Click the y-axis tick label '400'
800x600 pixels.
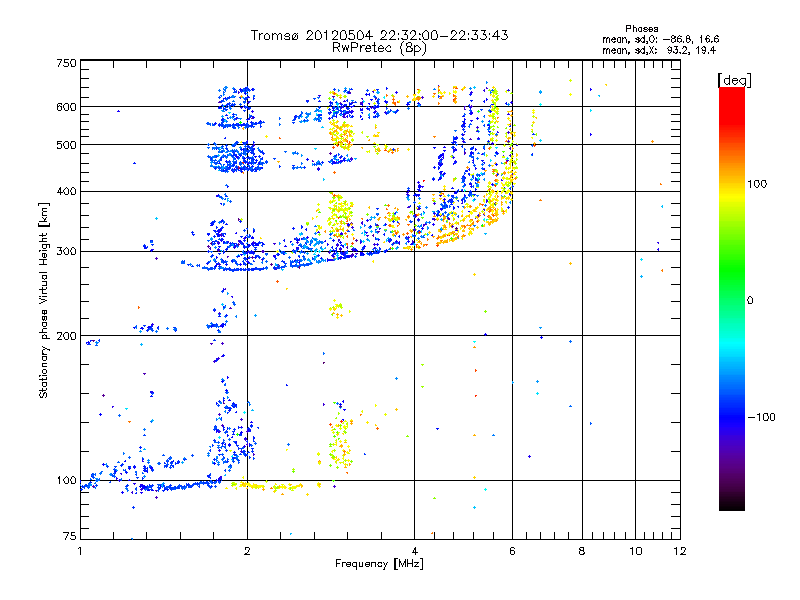(x=66, y=191)
